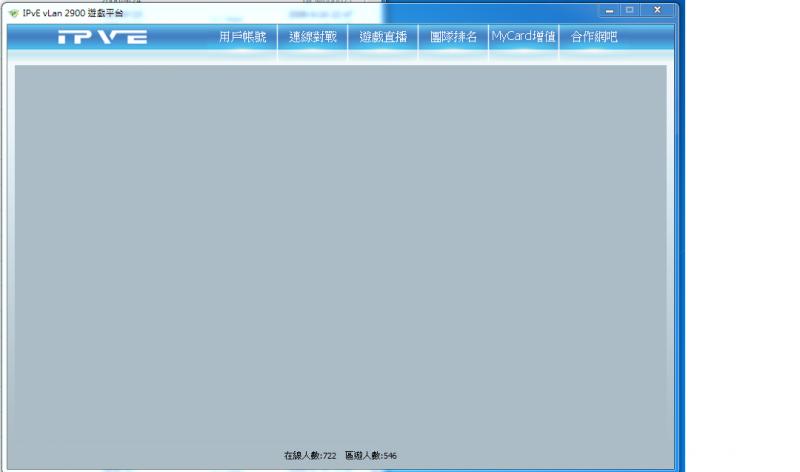Viewport: 800px width, 472px height.
Task: Click the 在線人數:722 status text
Action: click(310, 455)
